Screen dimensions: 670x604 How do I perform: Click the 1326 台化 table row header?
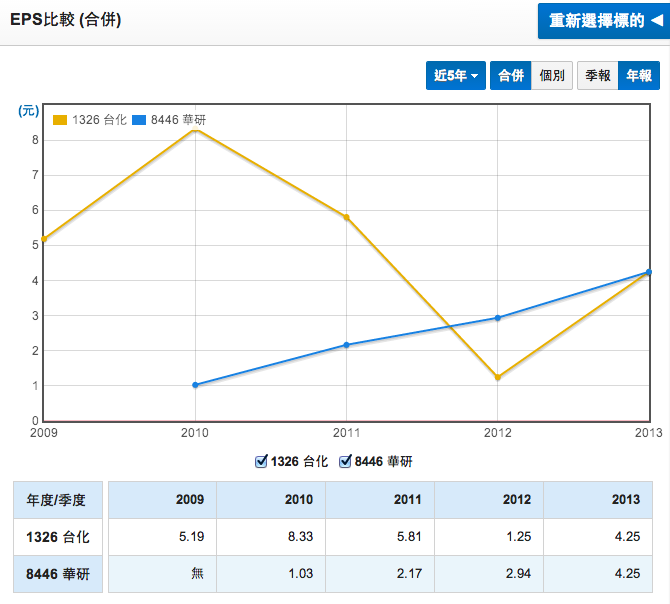click(x=57, y=537)
